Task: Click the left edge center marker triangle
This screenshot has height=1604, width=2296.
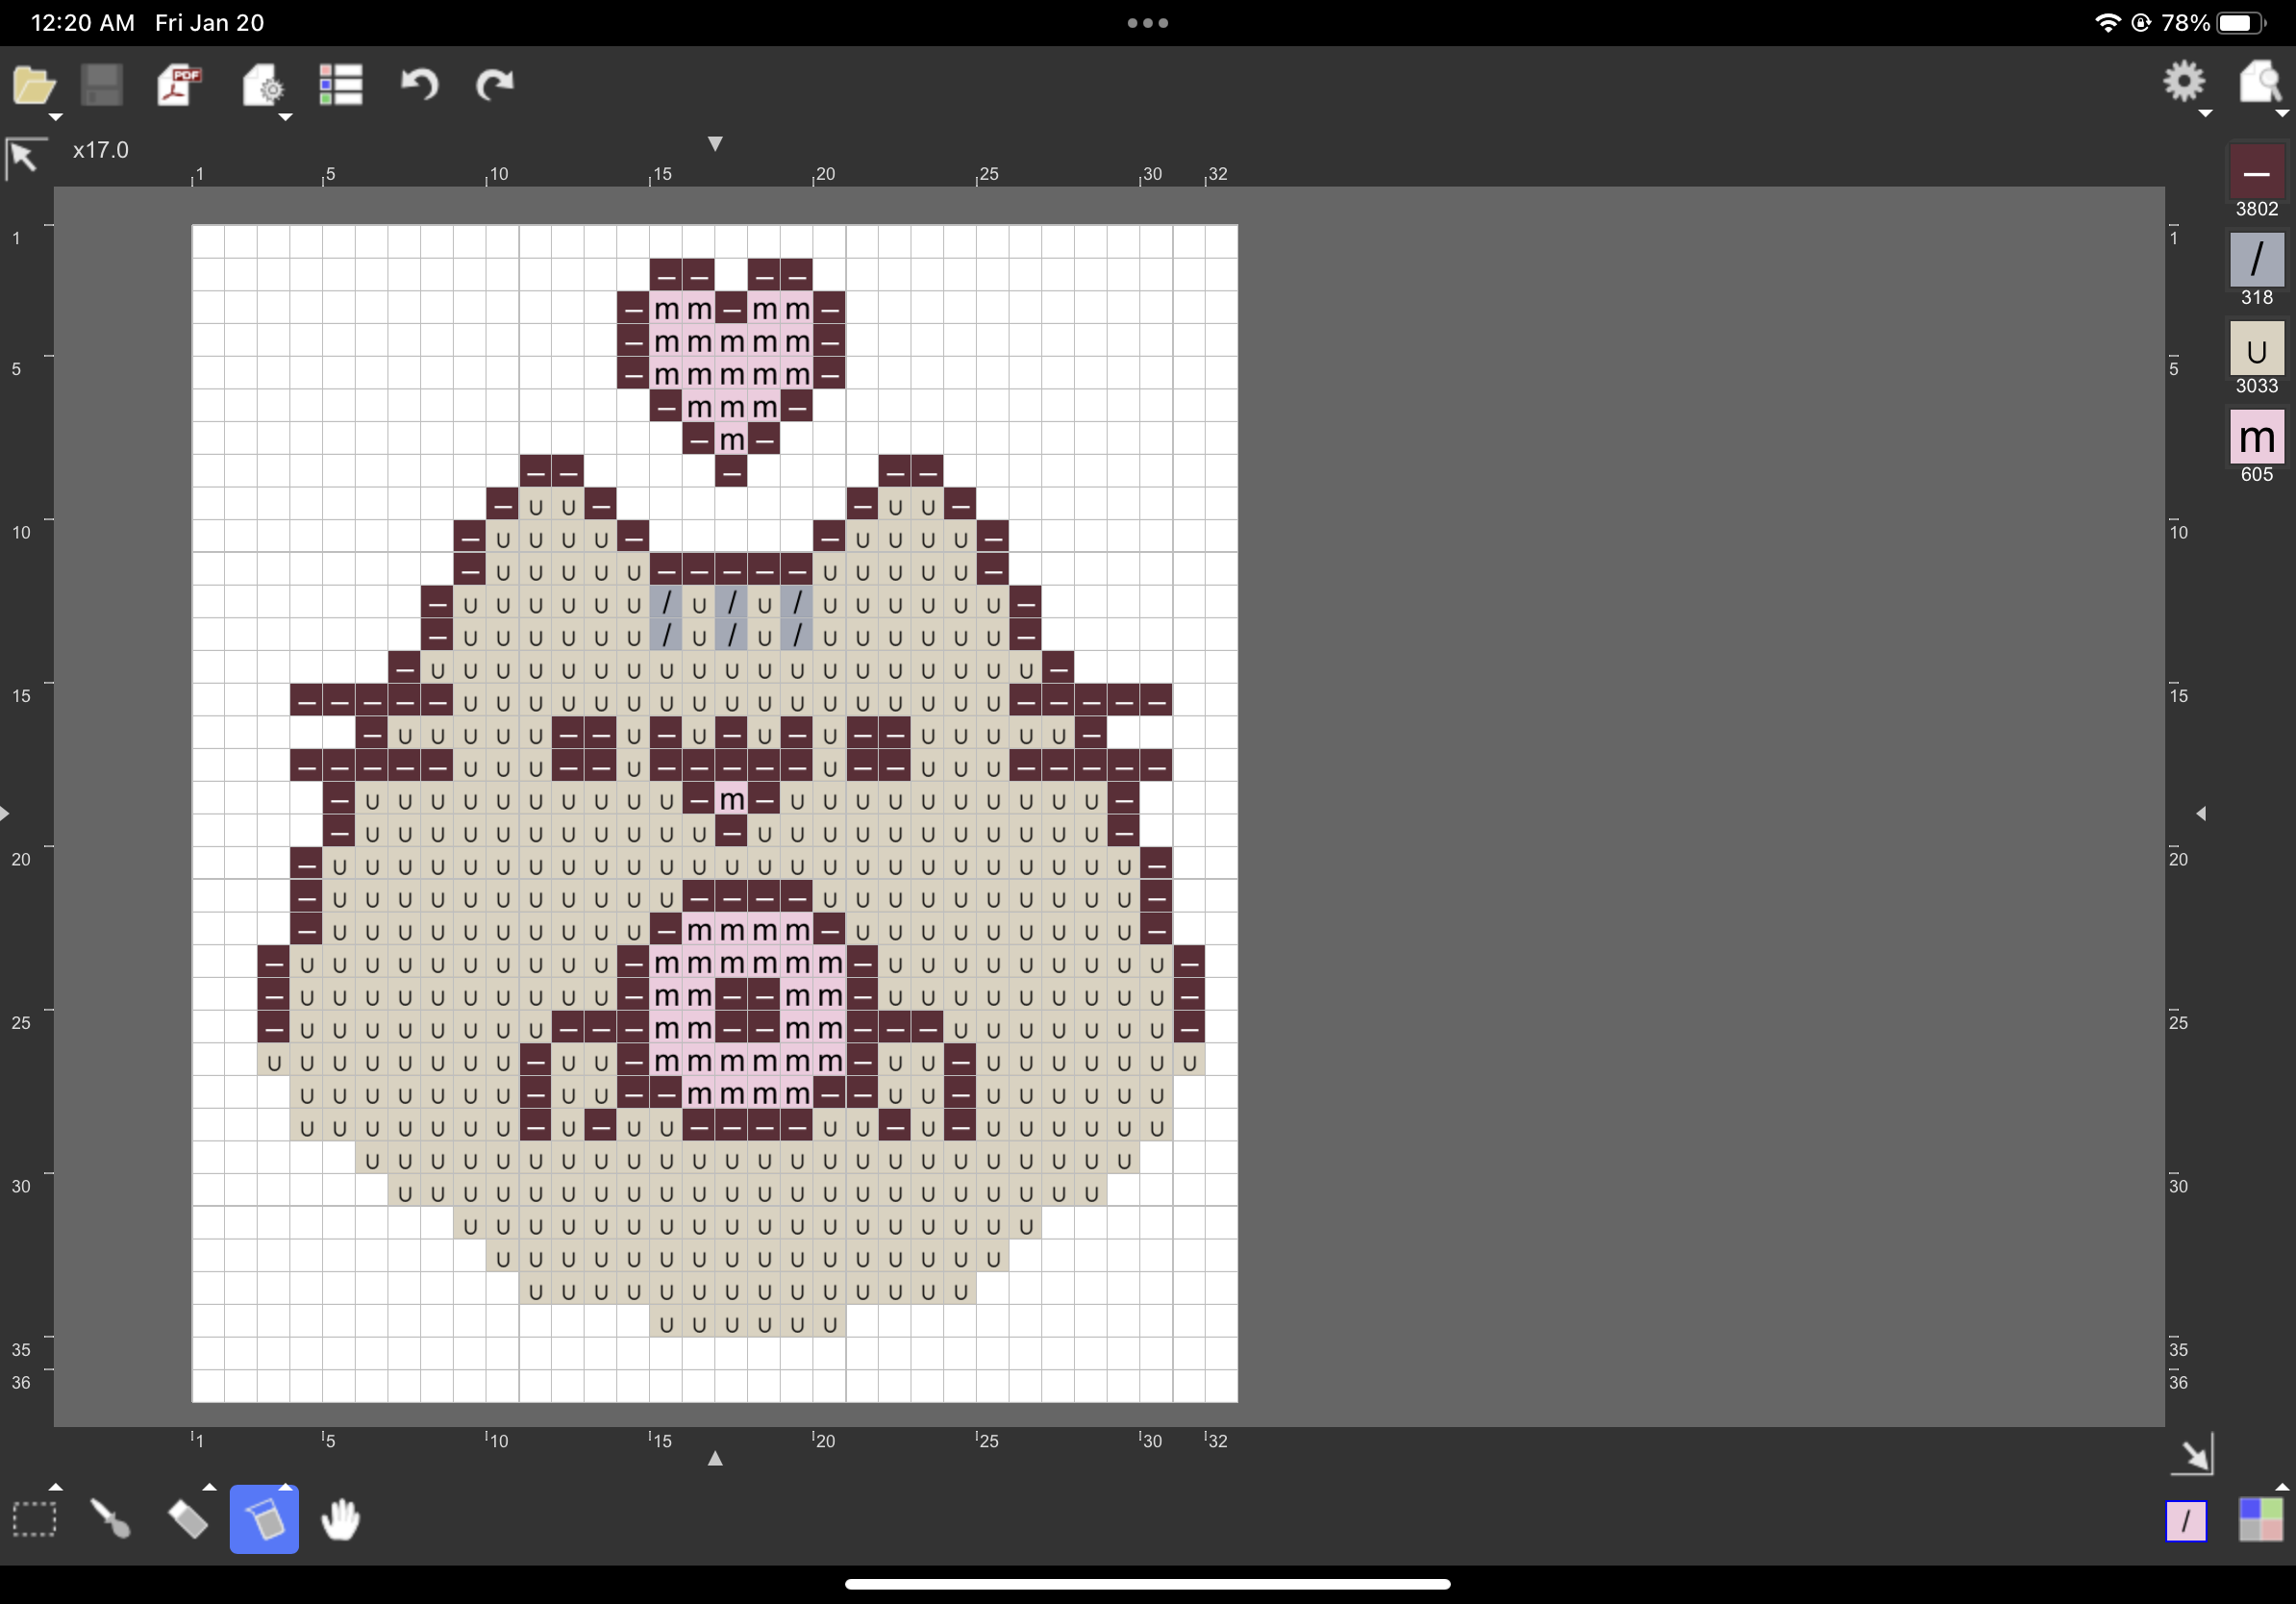Action: 5,813
